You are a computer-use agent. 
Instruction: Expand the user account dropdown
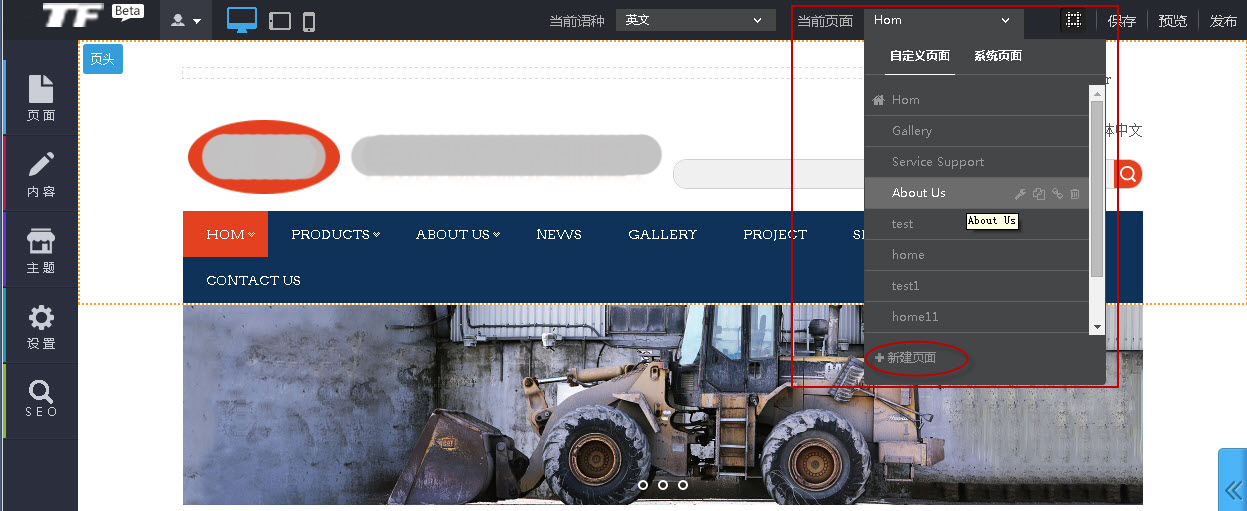[186, 20]
